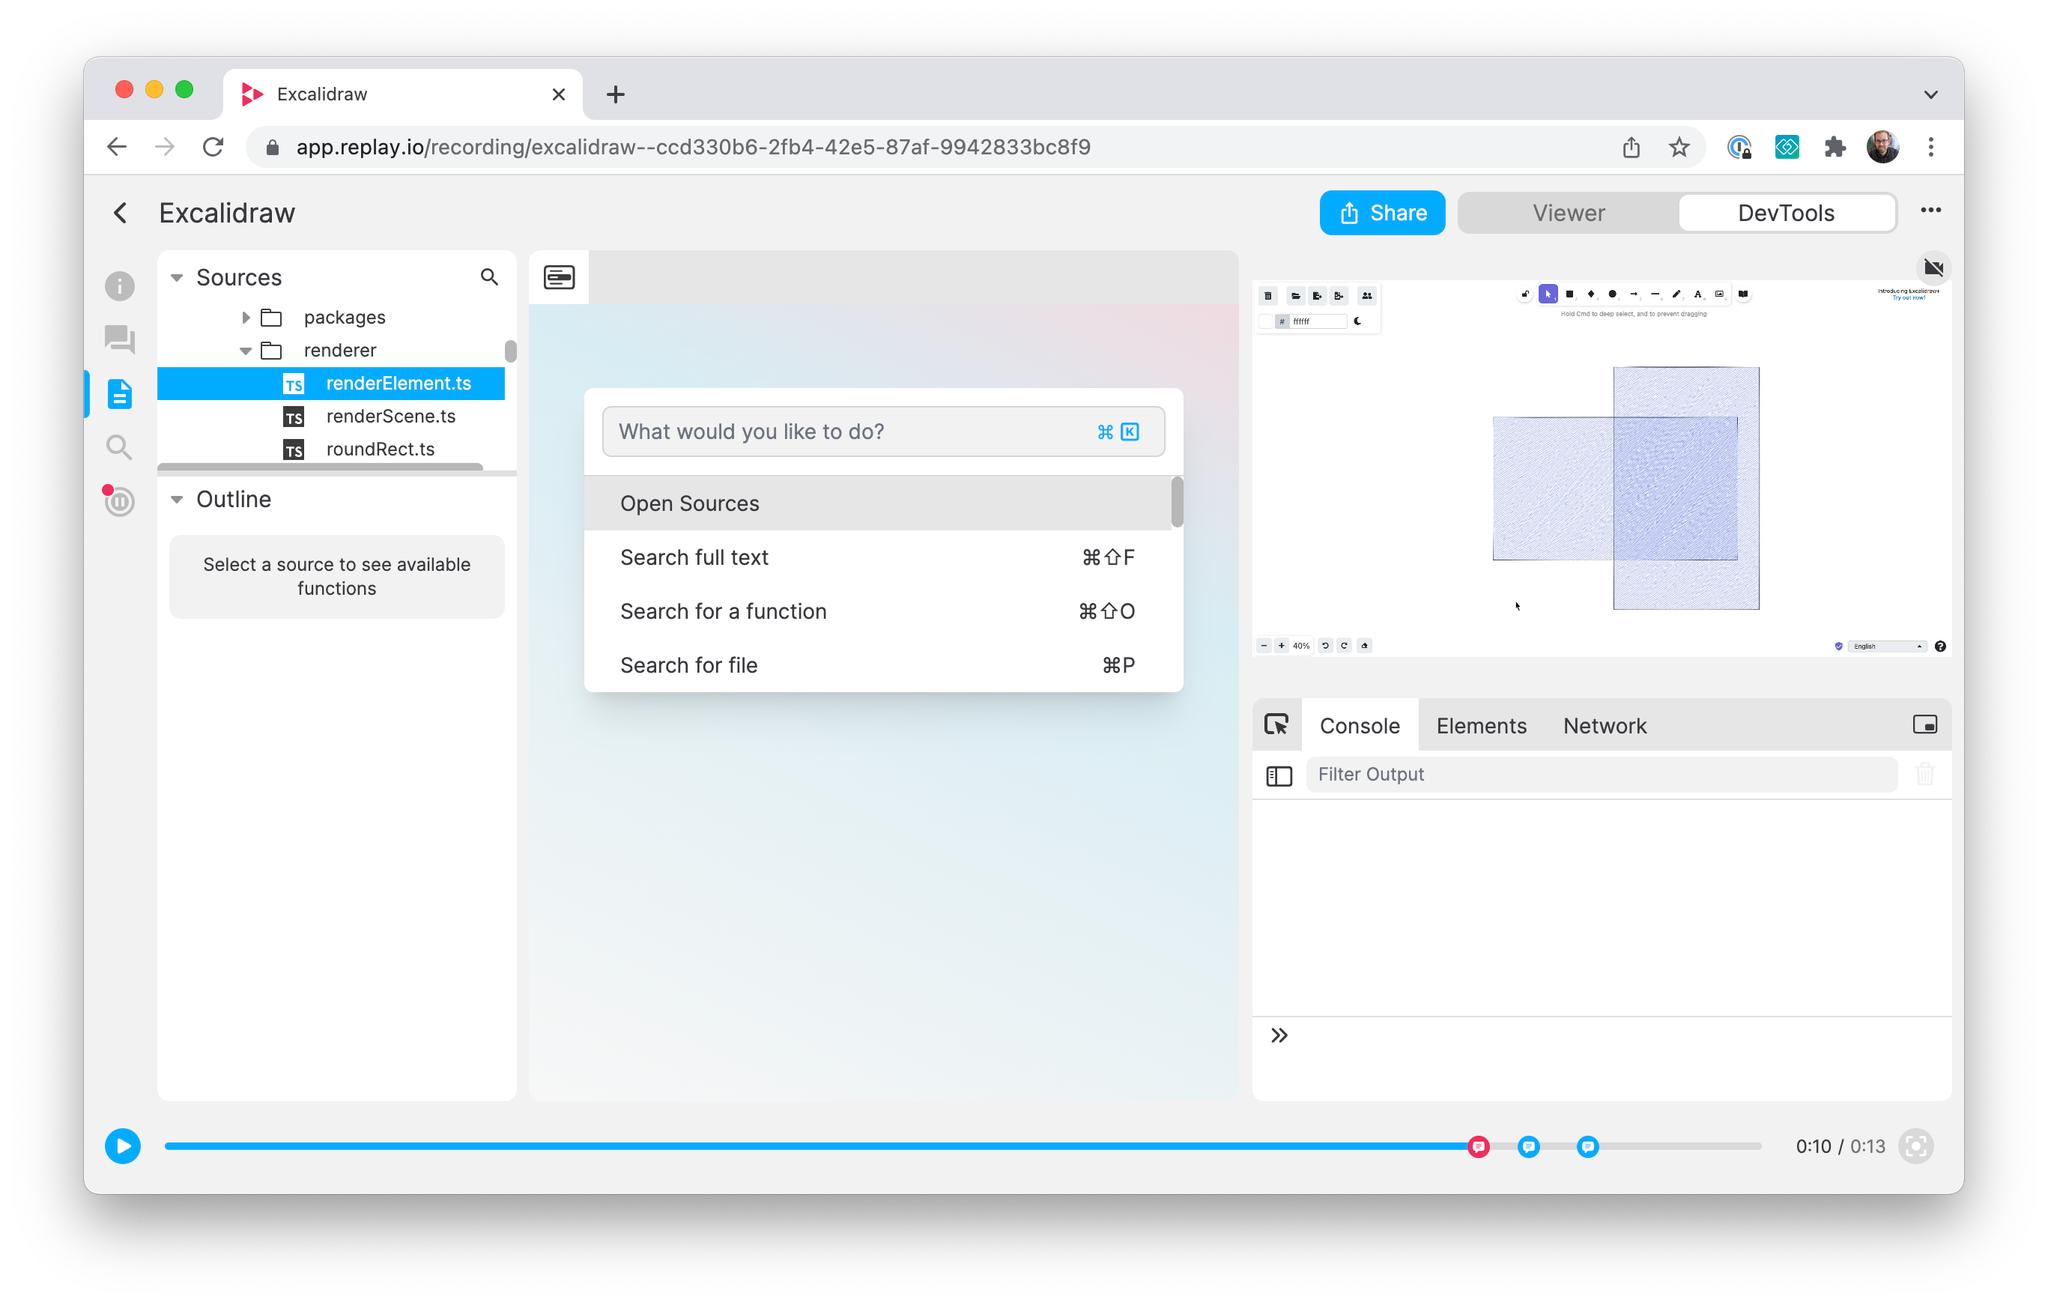Clear console output with trash icon
The height and width of the screenshot is (1305, 2048).
click(x=1925, y=774)
